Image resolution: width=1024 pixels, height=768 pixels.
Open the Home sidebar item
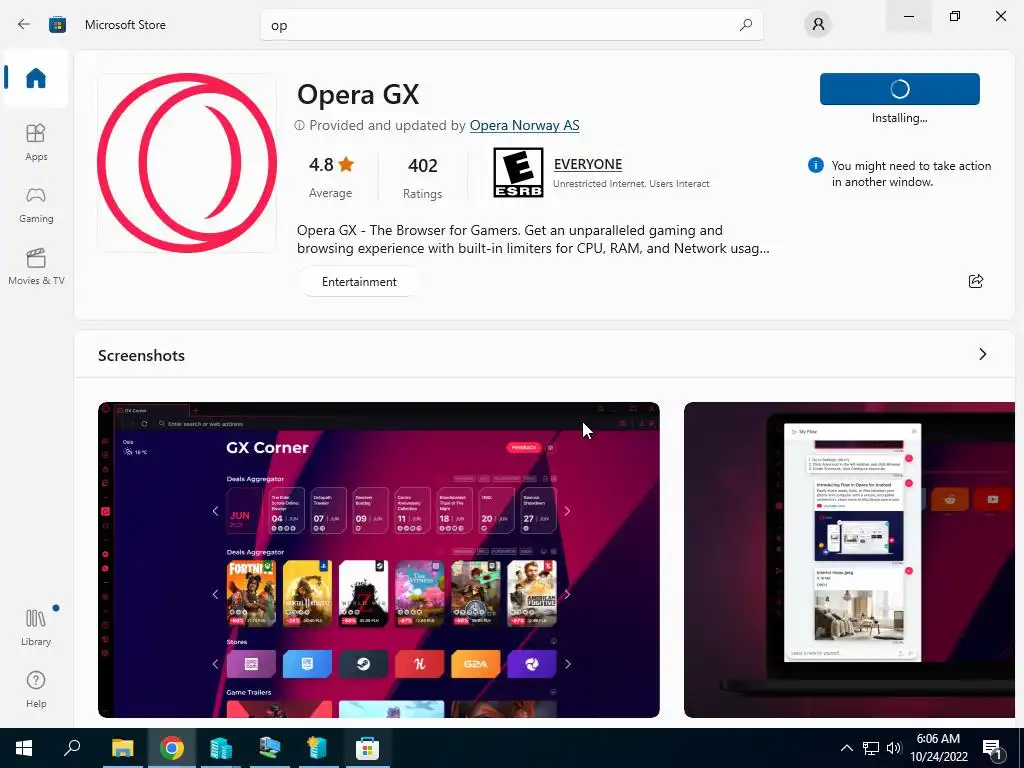click(x=36, y=78)
